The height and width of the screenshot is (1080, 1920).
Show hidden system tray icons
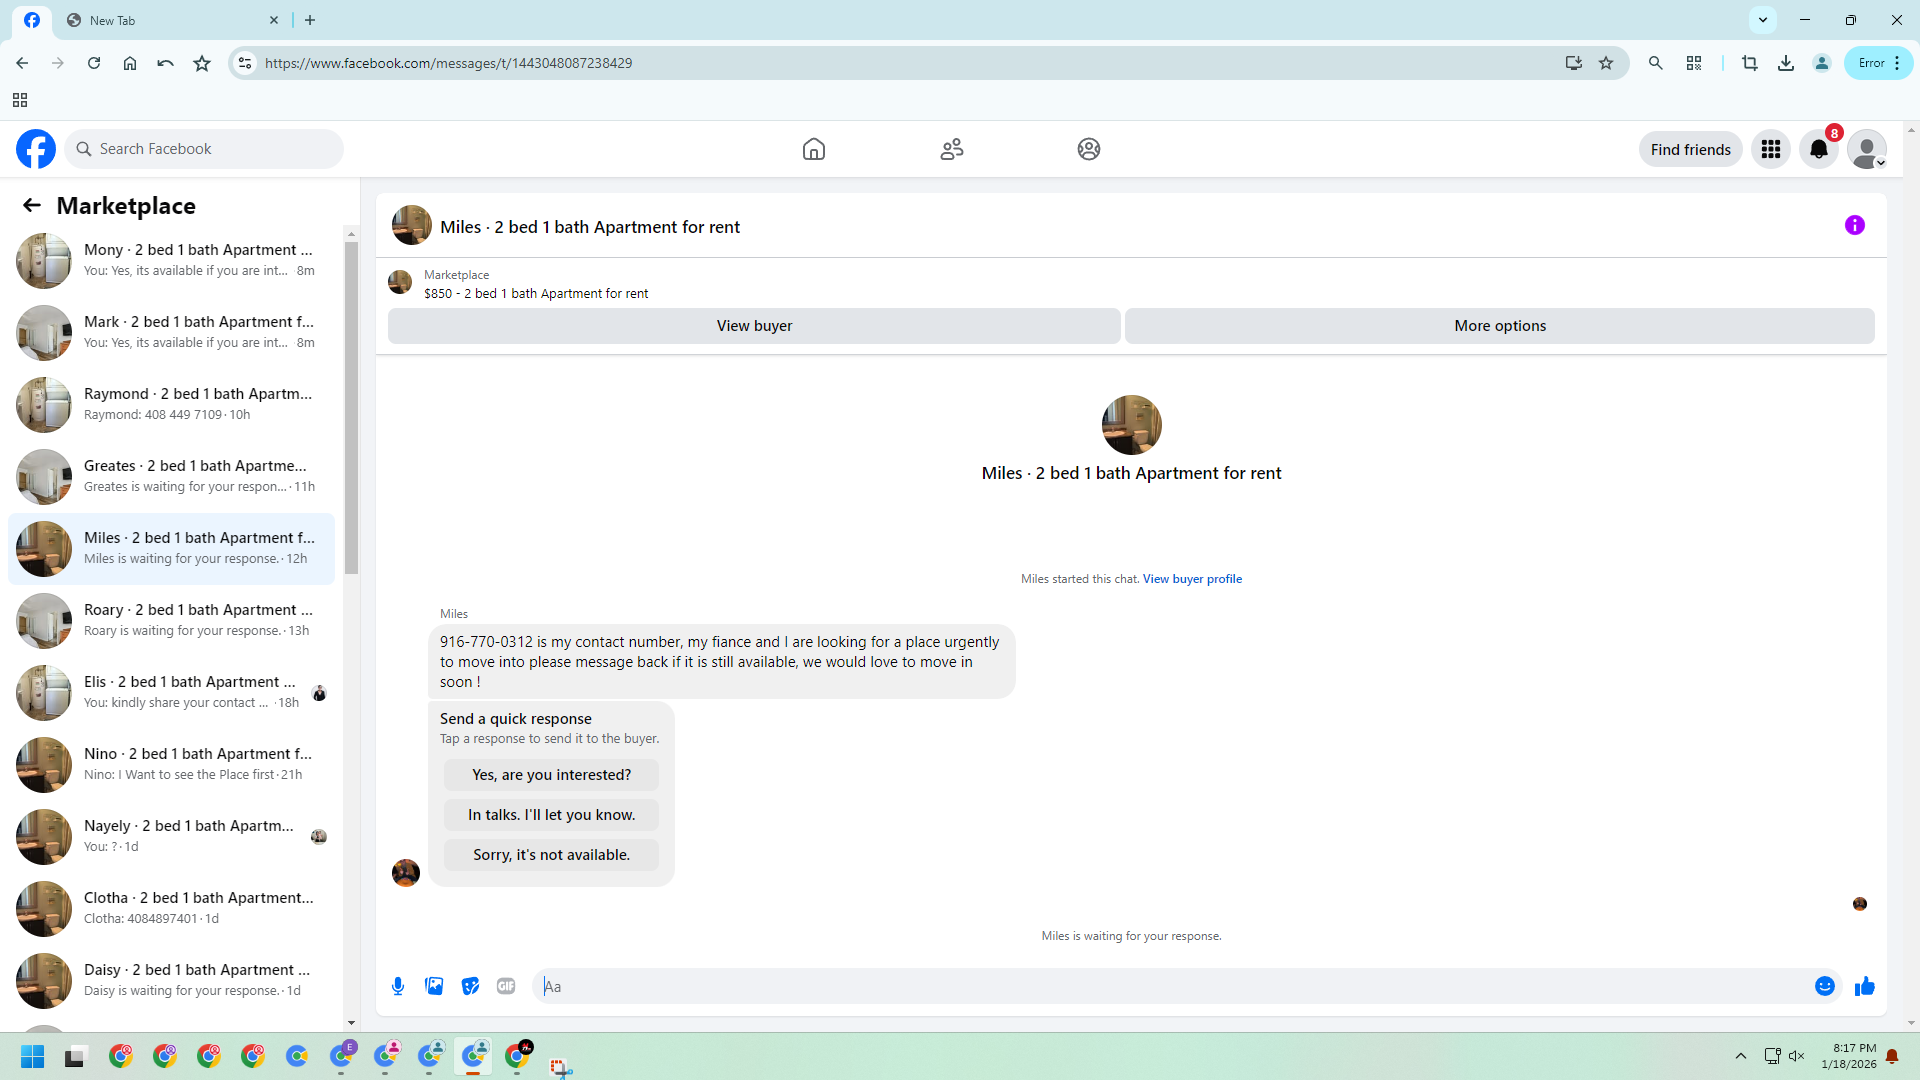1740,1056
